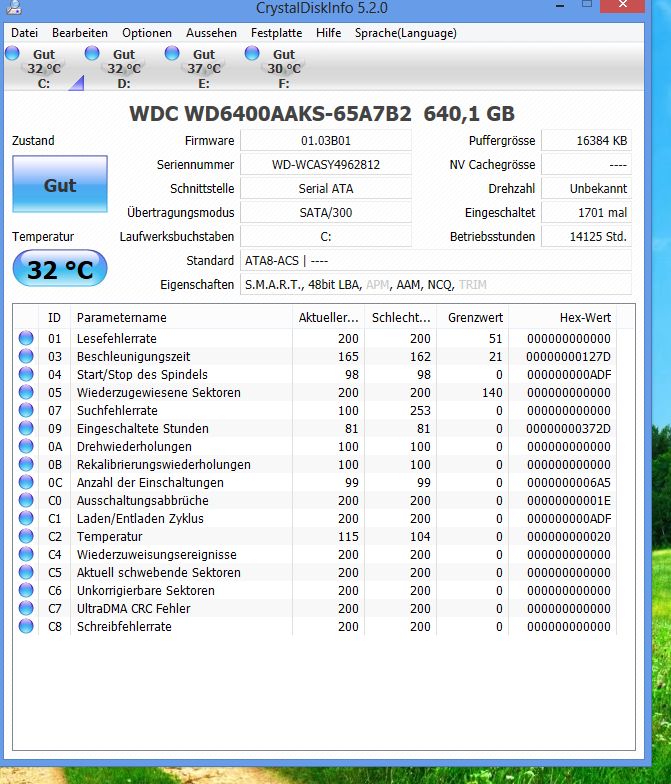Click the WDC WD6400AAKS-65A7B2 drive title

coord(270,114)
